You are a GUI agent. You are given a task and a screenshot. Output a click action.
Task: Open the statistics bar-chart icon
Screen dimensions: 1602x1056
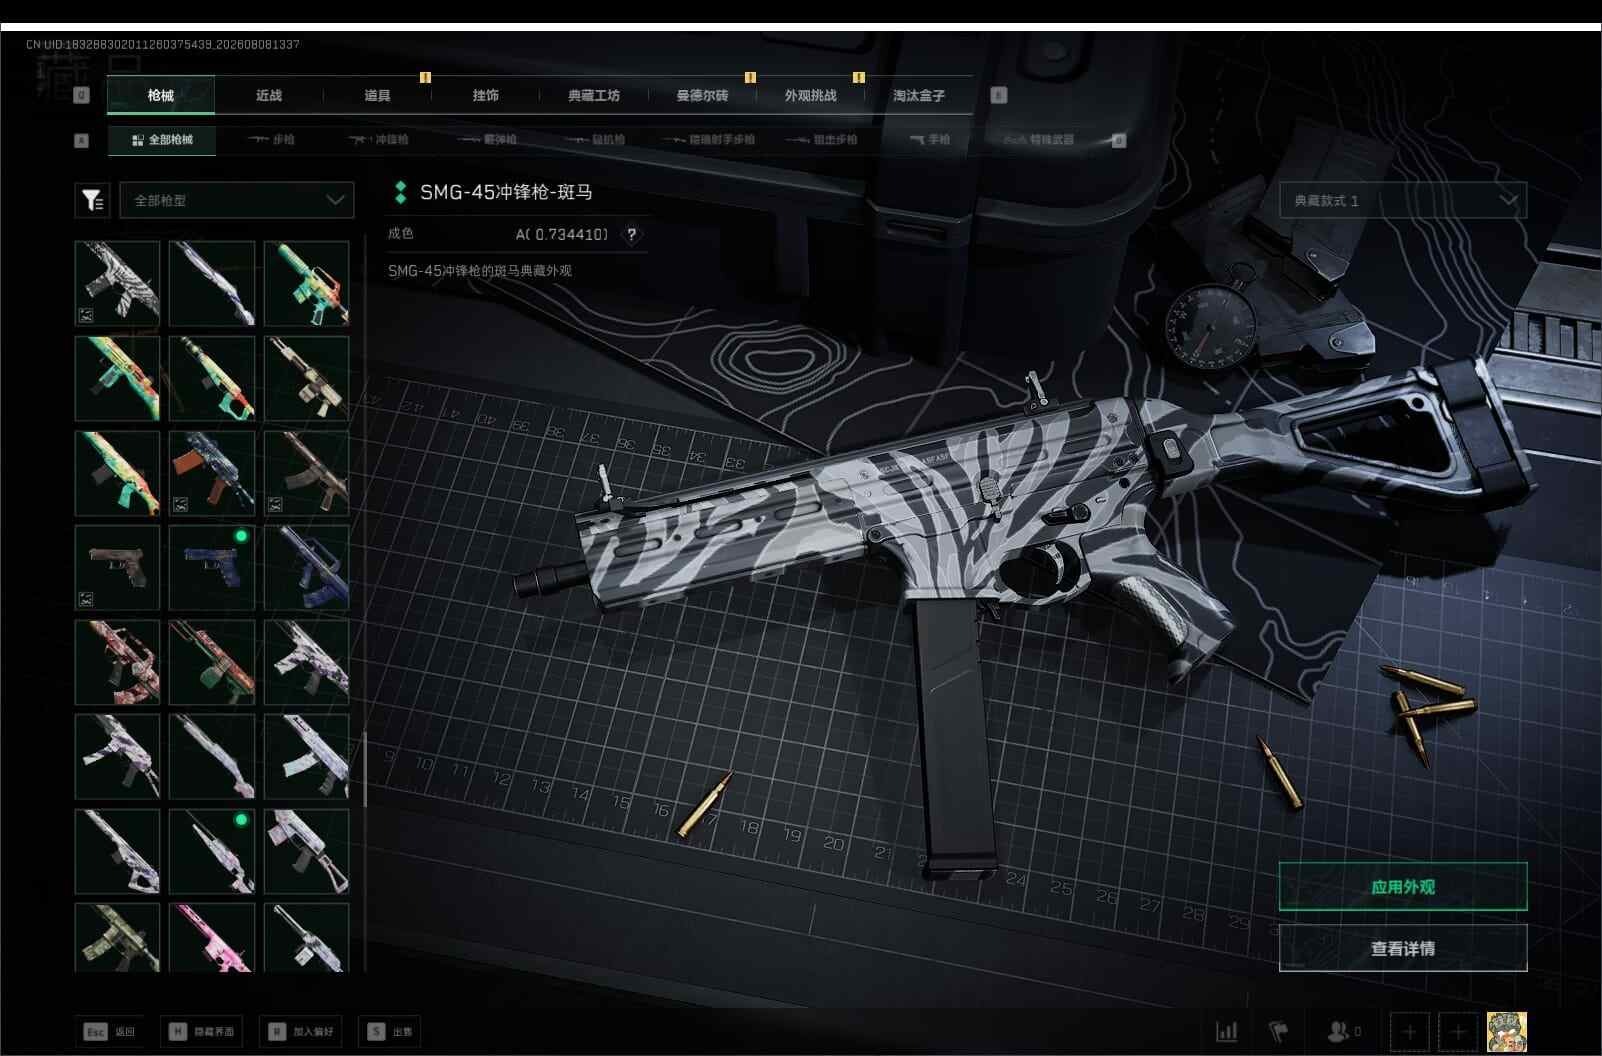coord(1226,1031)
